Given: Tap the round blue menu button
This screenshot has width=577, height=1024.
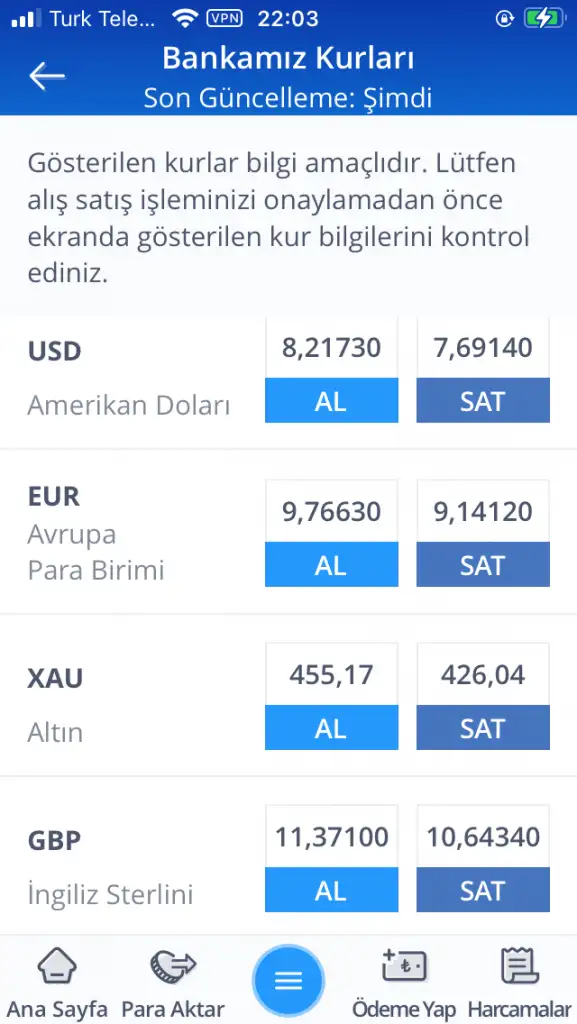Looking at the screenshot, I should pyautogui.click(x=288, y=980).
